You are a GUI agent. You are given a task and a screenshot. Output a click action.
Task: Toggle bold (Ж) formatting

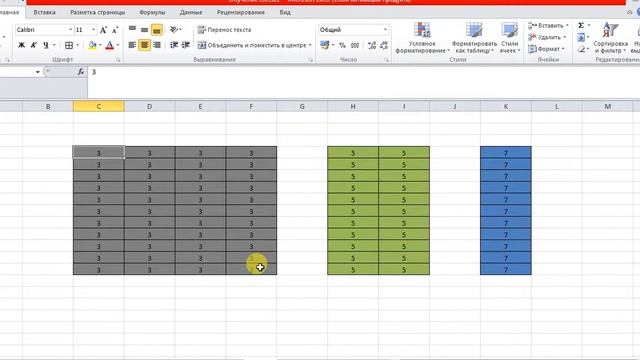click(x=21, y=45)
